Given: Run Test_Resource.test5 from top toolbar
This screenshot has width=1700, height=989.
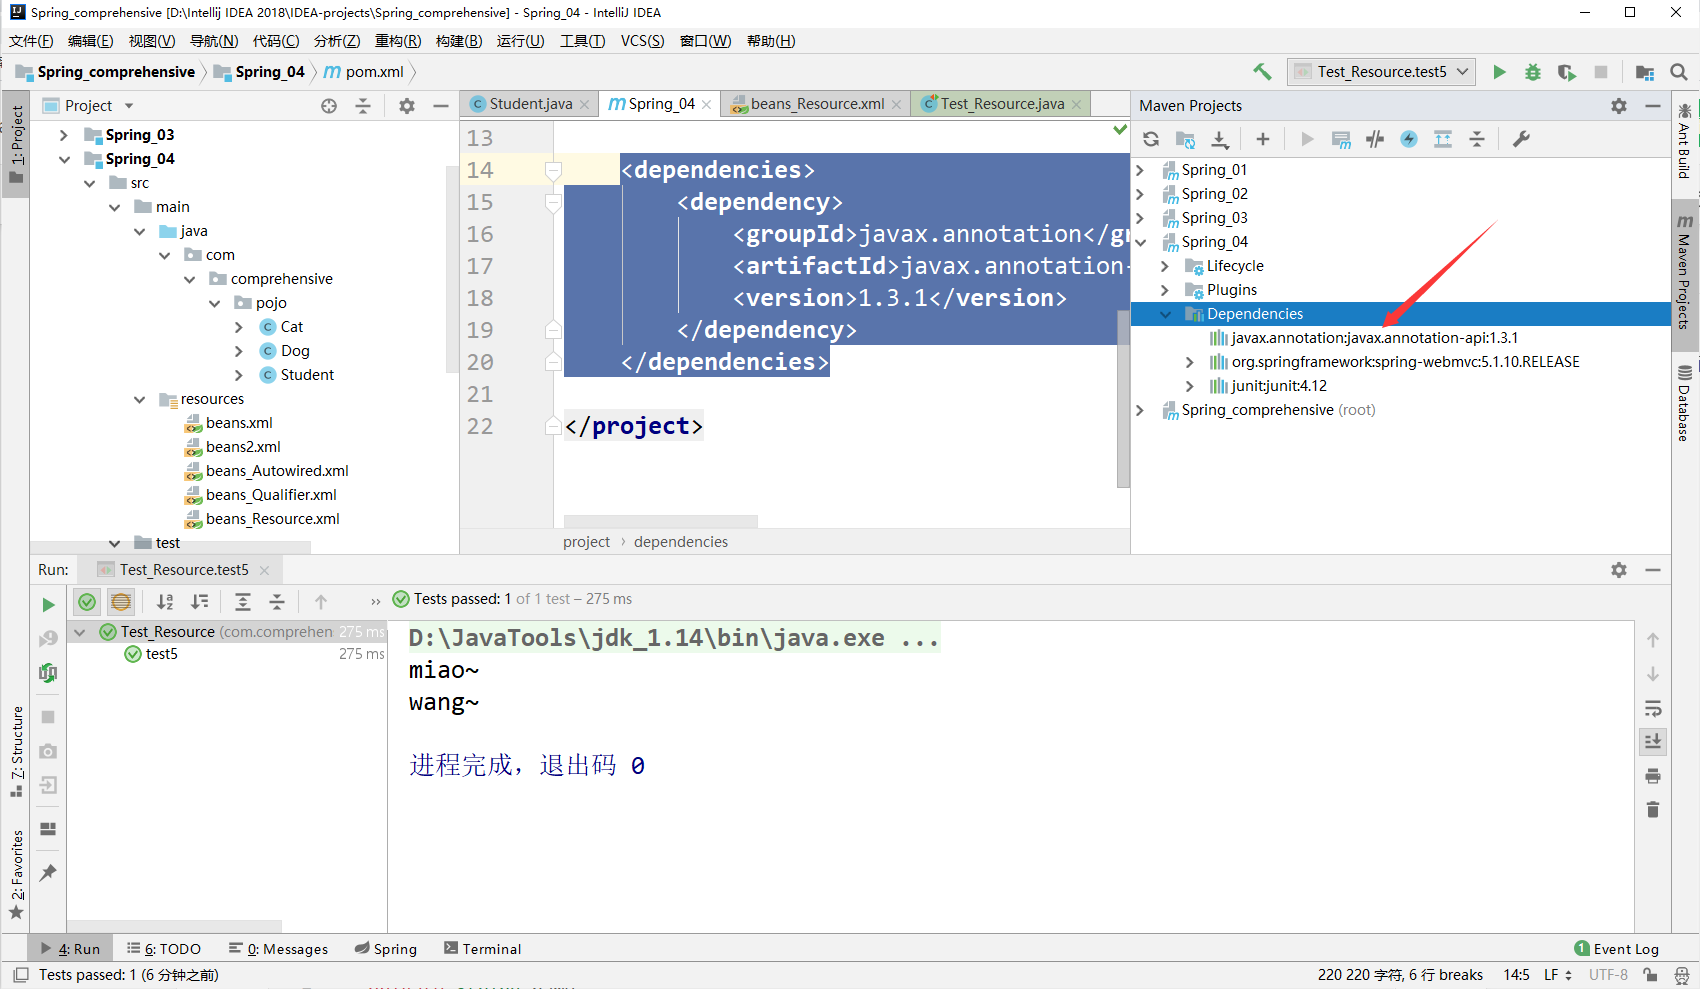Looking at the screenshot, I should [1499, 72].
